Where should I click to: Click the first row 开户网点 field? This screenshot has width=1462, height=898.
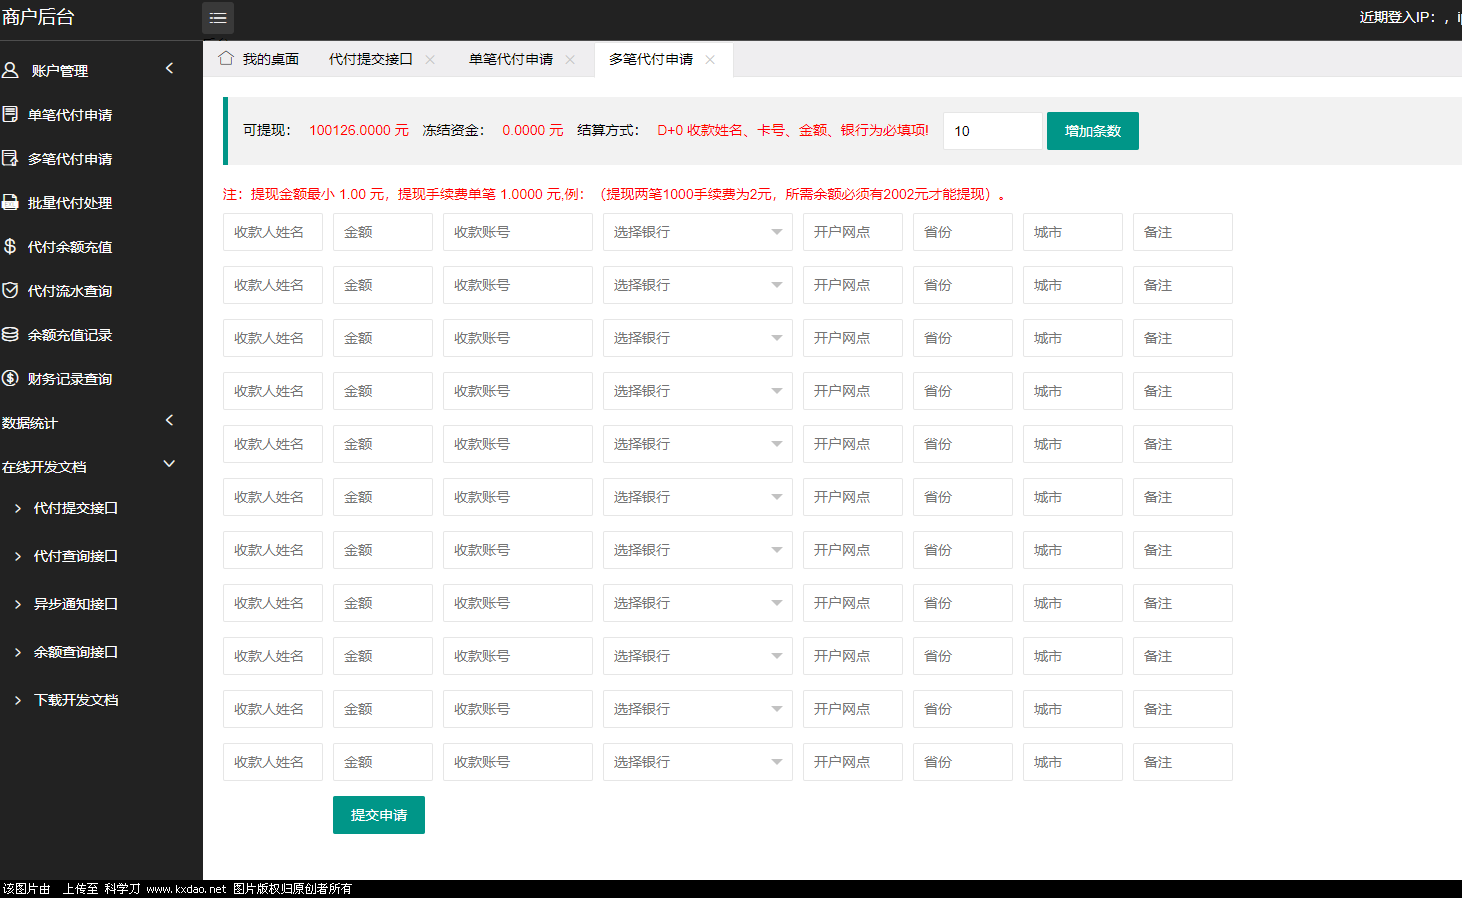pos(853,232)
